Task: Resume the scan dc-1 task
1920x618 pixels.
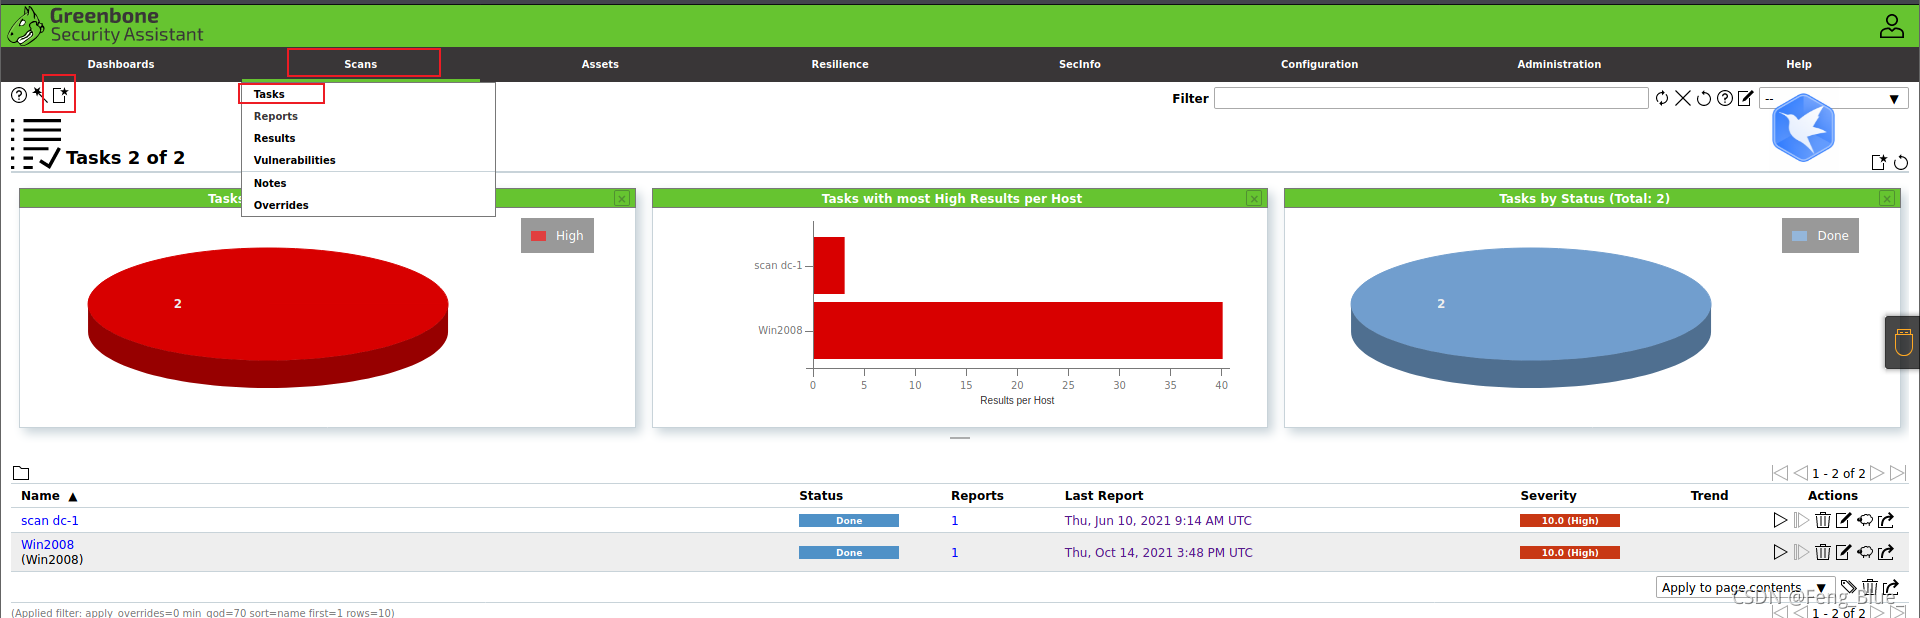Action: [x=1801, y=520]
